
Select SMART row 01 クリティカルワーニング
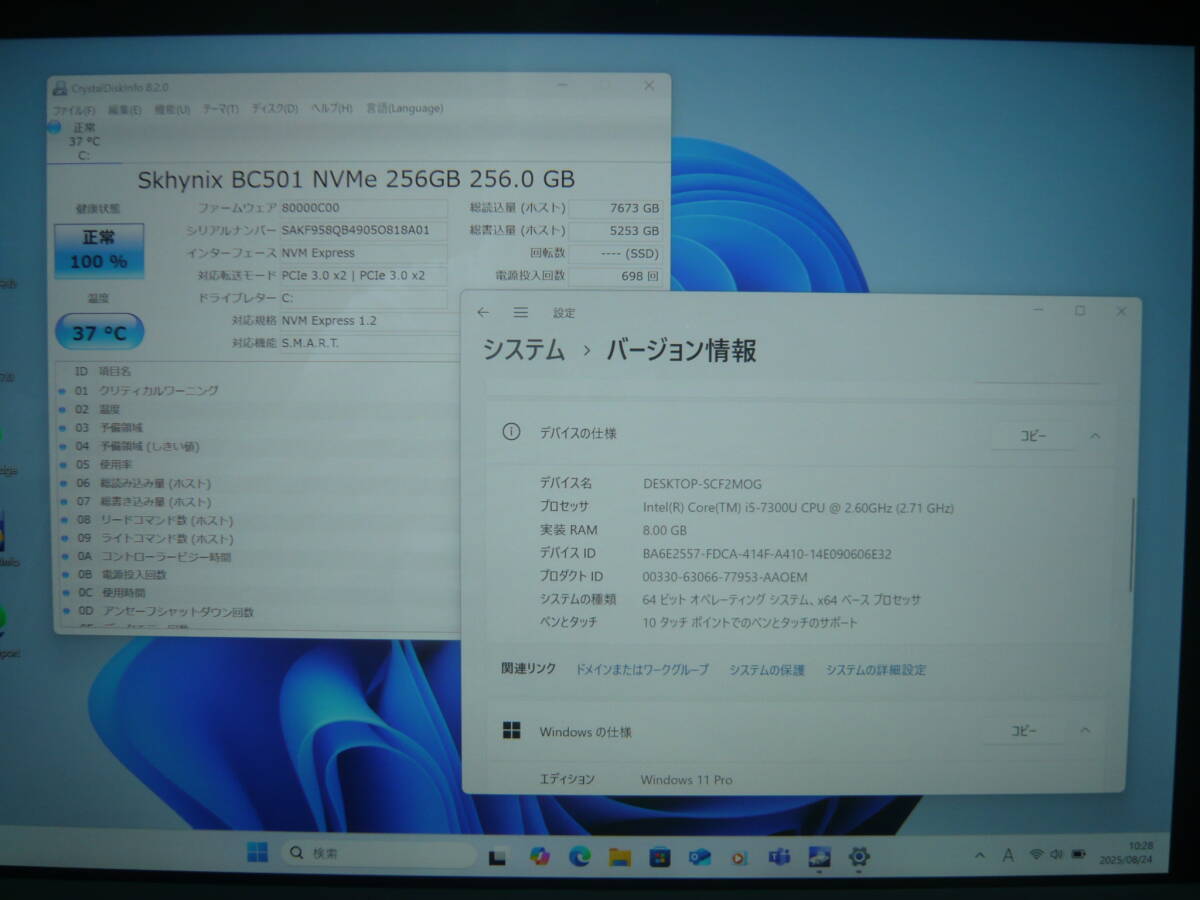coord(260,390)
